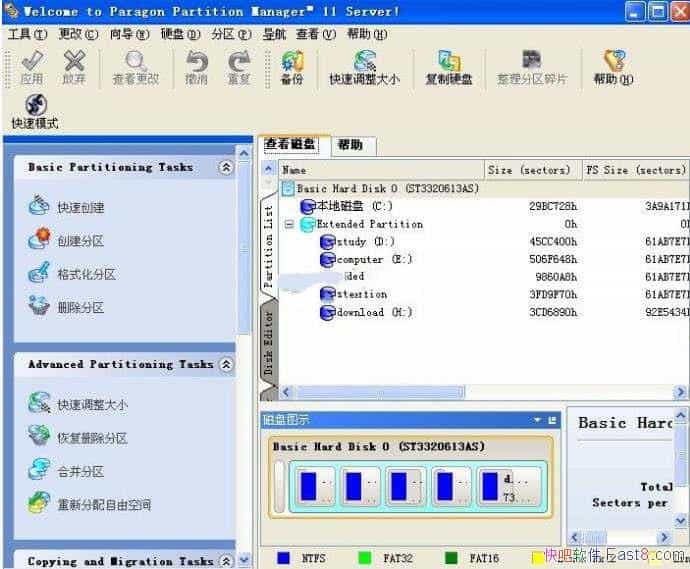Switch to the Disk Editor vertical tab

268,342
